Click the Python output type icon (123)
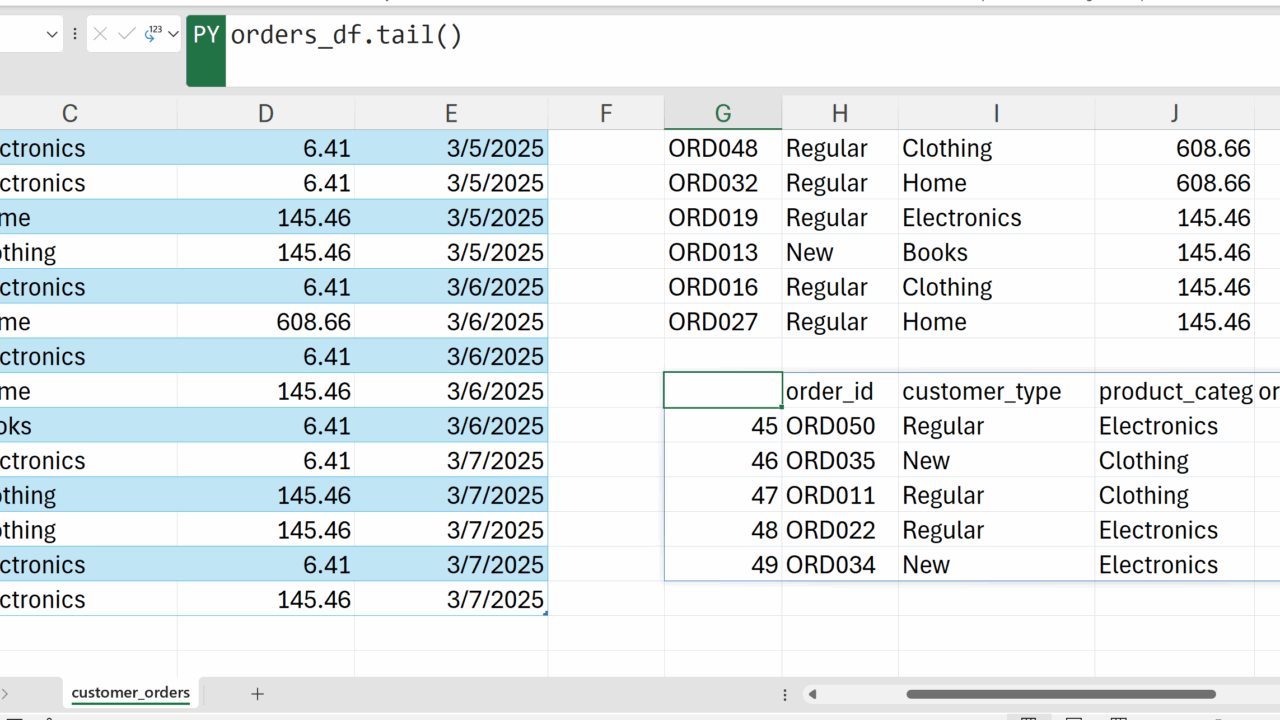The height and width of the screenshot is (720, 1280). (153, 34)
